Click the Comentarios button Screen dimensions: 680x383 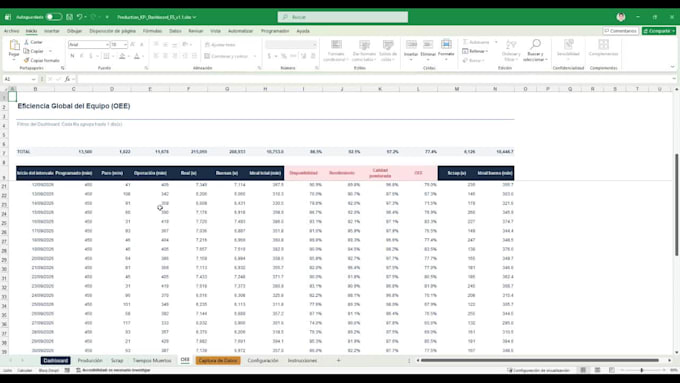(620, 31)
